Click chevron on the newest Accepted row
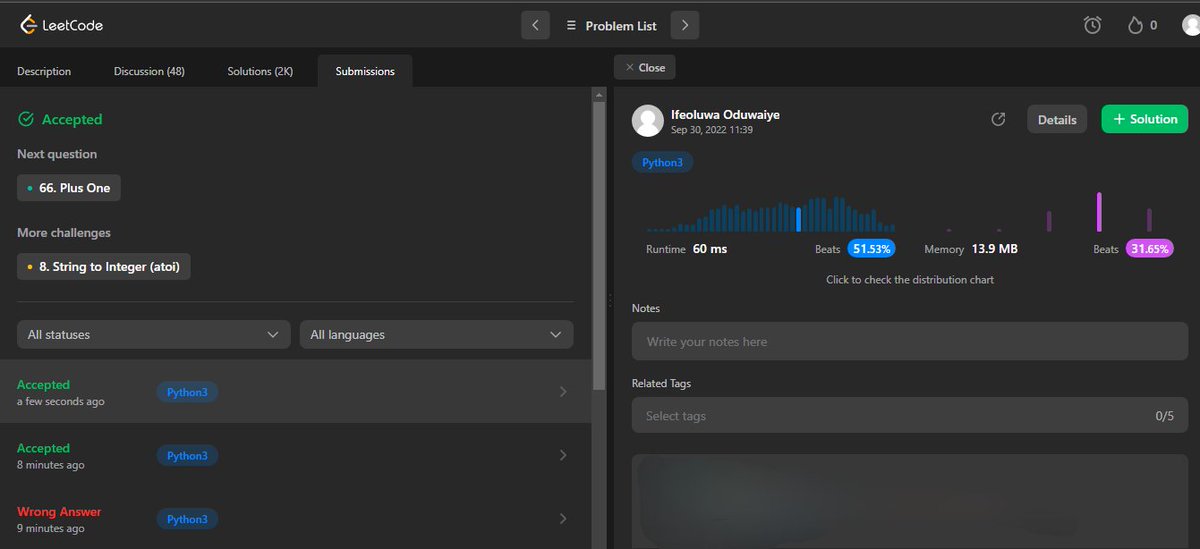 click(563, 392)
